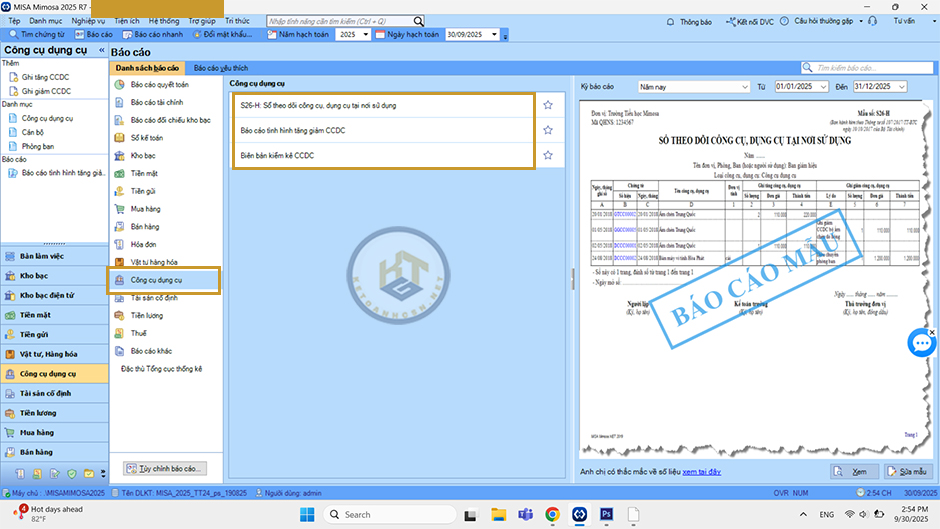Click the Xem button
Viewport: 940px width, 529px height.
[x=855, y=471]
